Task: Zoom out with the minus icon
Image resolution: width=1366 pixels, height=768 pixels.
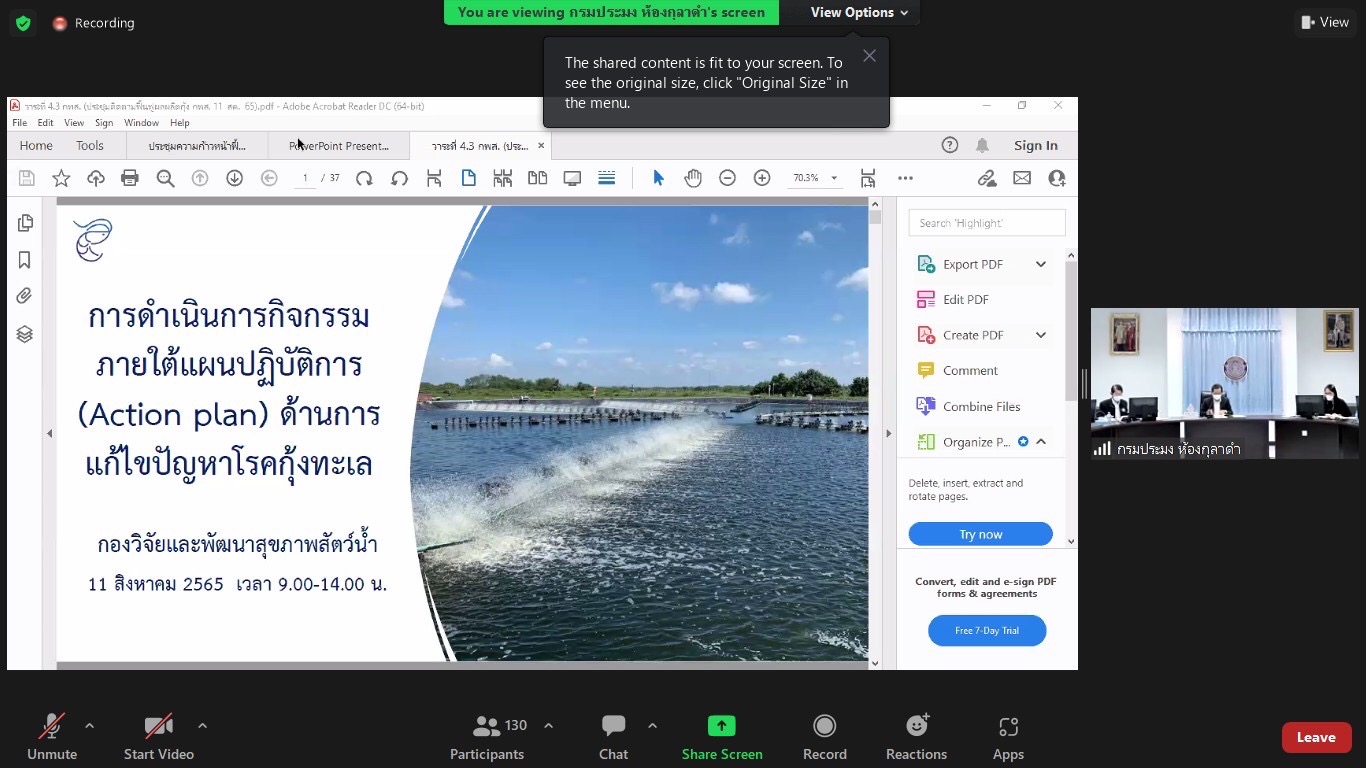Action: point(728,178)
